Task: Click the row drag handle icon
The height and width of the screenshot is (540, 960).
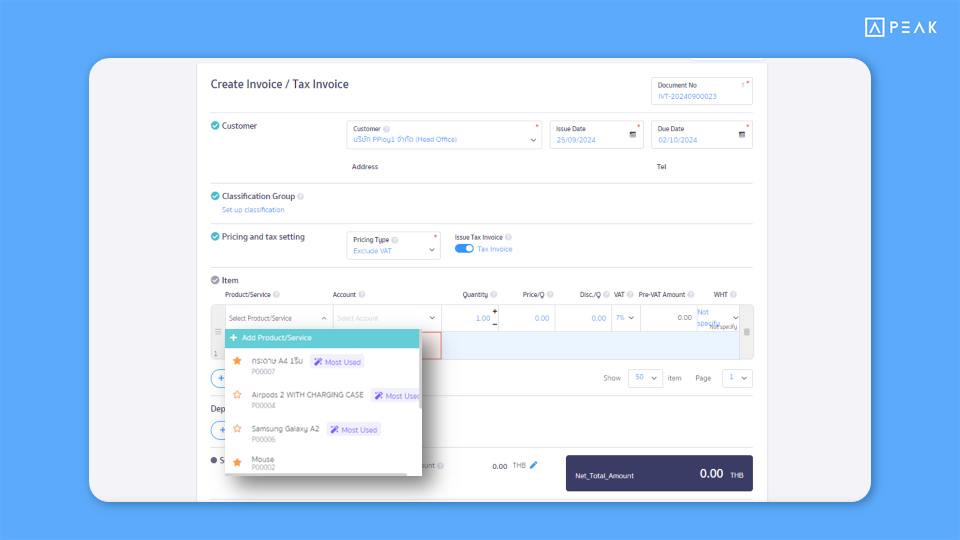Action: (x=218, y=332)
